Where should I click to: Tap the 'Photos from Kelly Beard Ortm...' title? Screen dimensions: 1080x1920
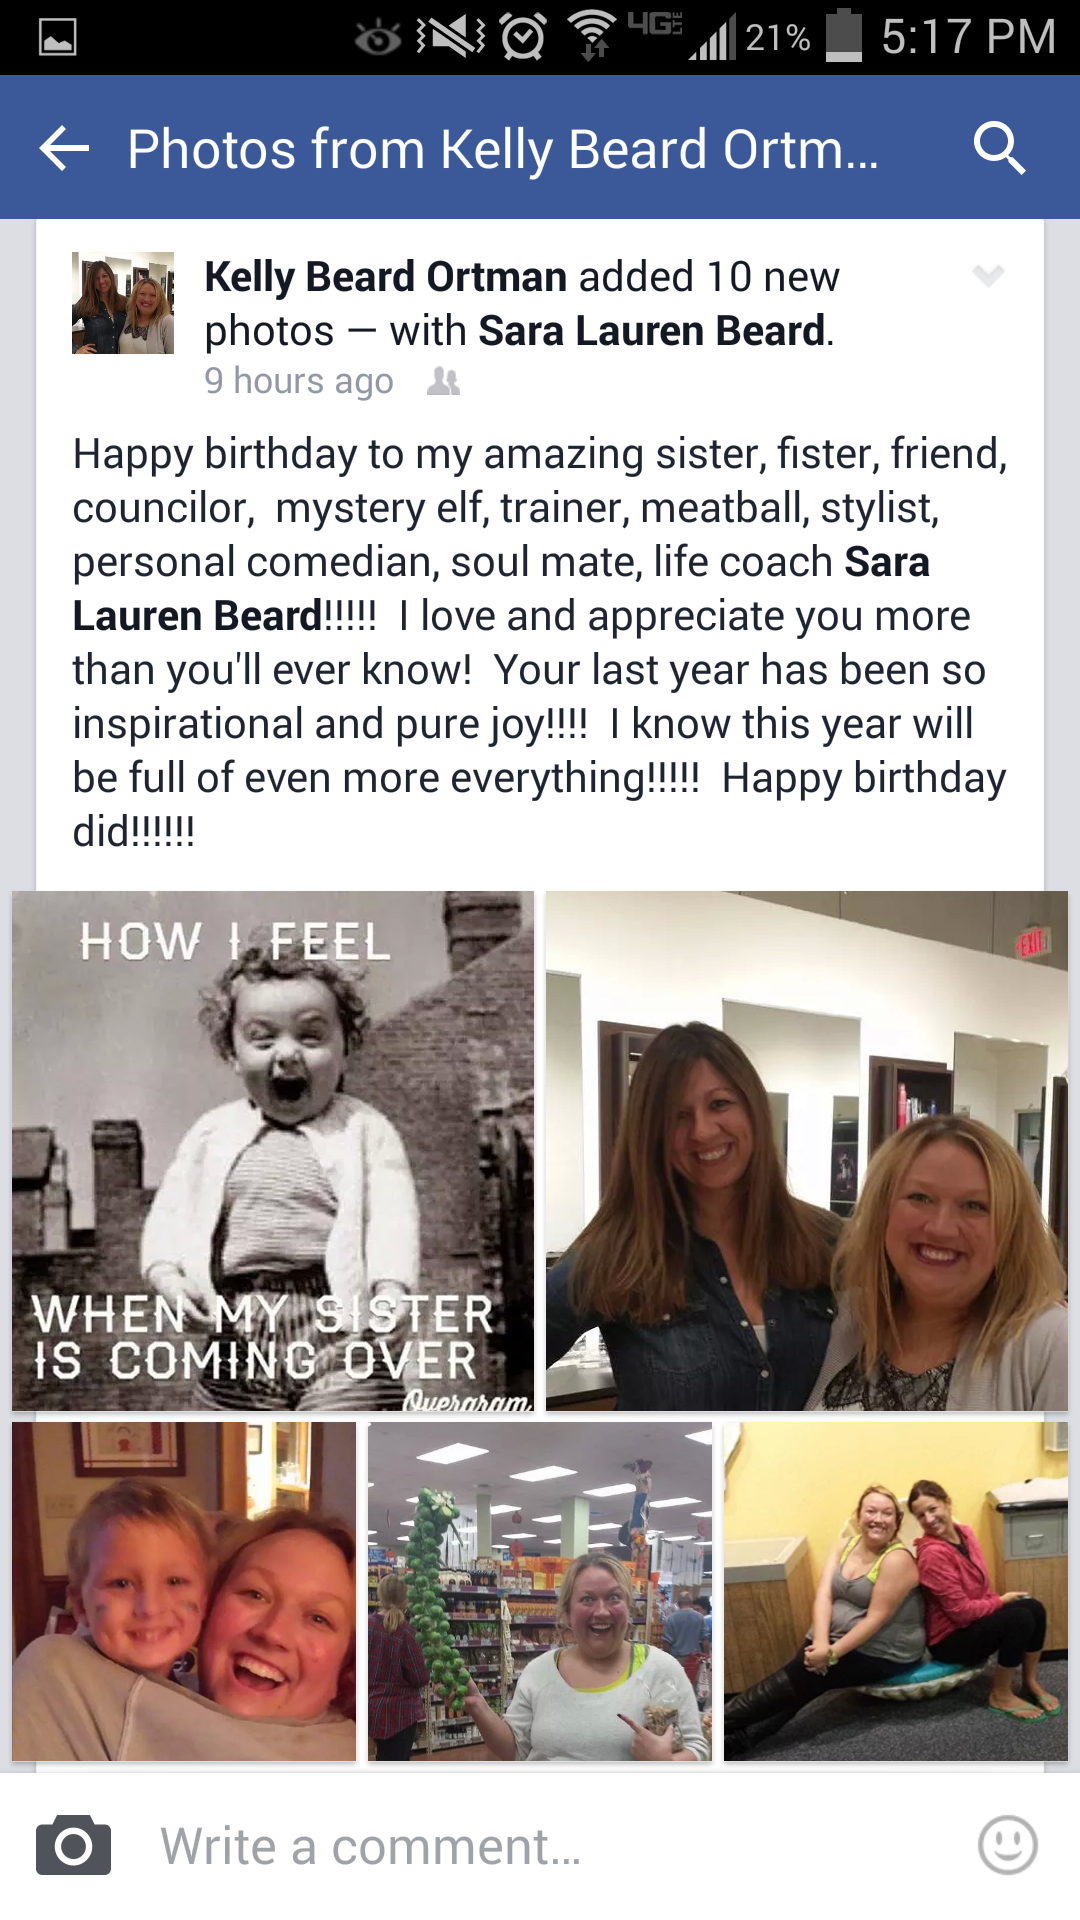[503, 149]
